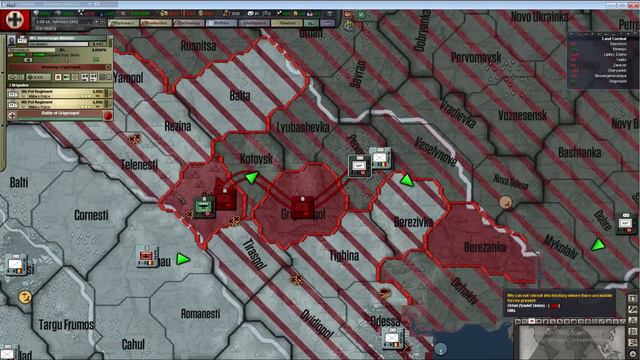The height and width of the screenshot is (360, 640).
Task: Open the Technology tab
Action: (x=189, y=23)
